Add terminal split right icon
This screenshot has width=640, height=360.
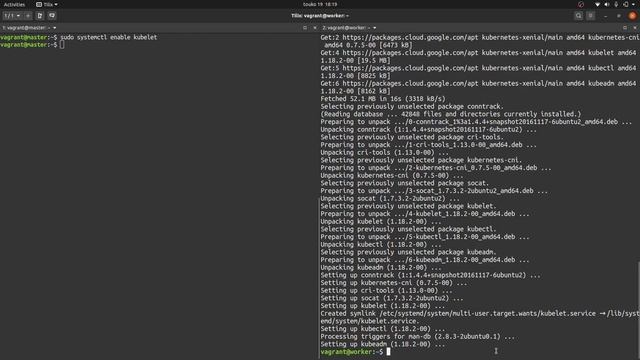click(x=40, y=16)
